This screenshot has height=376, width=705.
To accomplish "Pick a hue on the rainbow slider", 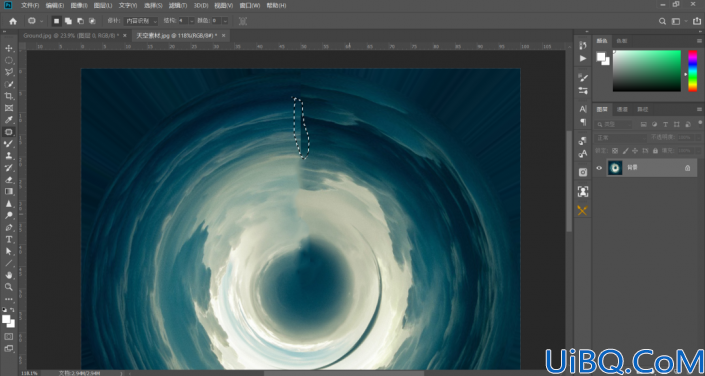I will pos(692,71).
